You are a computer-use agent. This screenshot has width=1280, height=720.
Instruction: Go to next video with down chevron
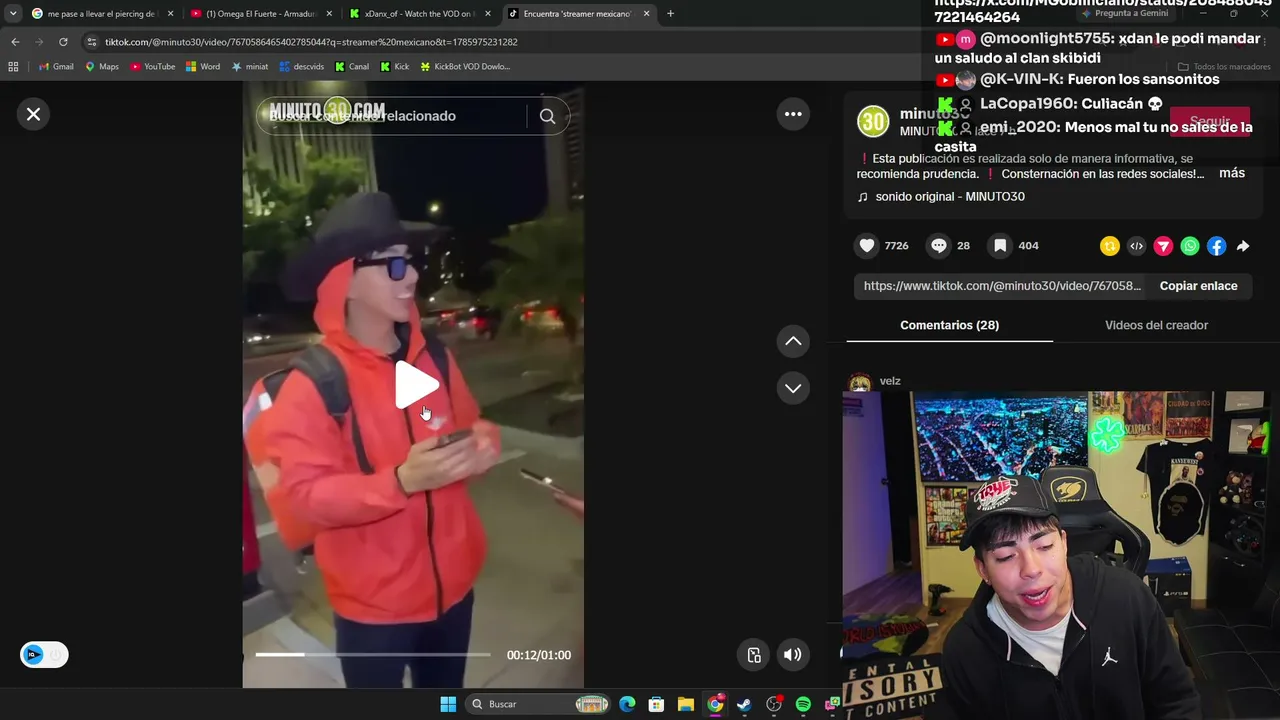(793, 388)
